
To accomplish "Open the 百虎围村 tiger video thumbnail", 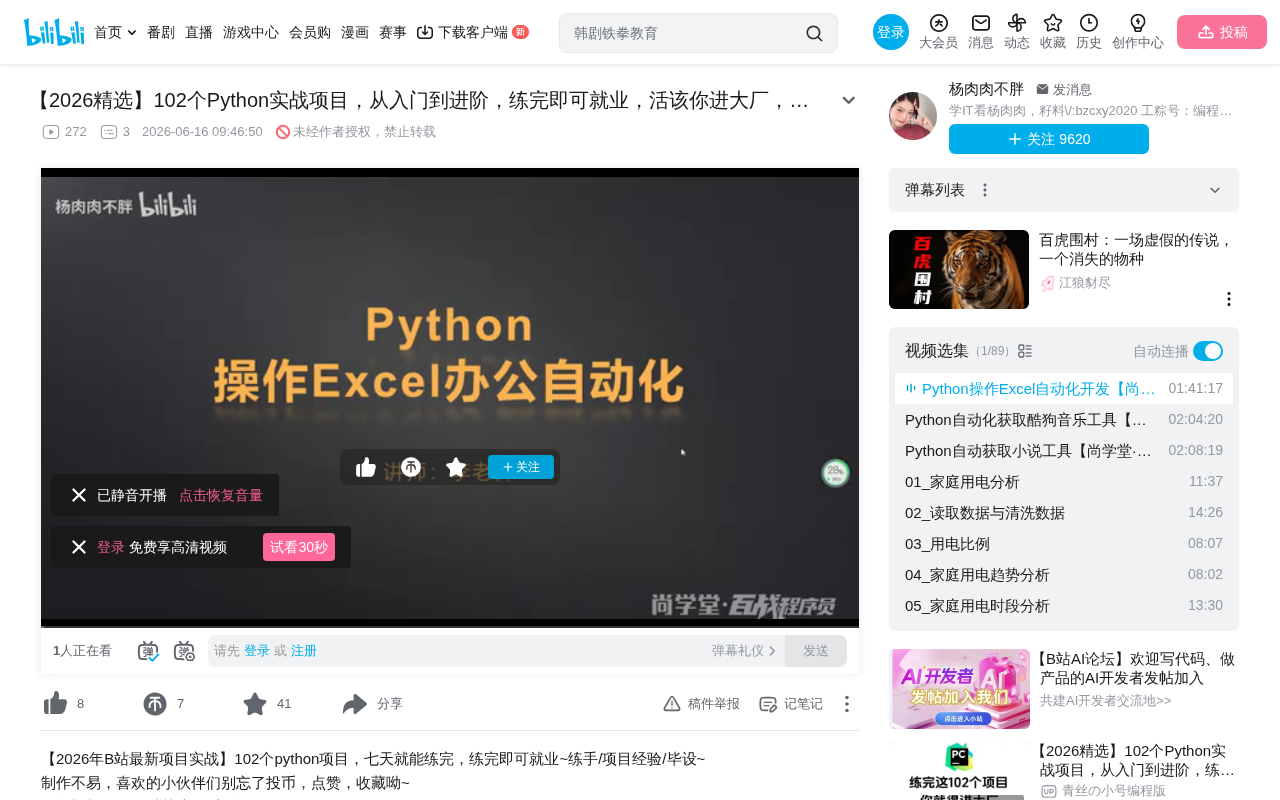I will pyautogui.click(x=959, y=269).
